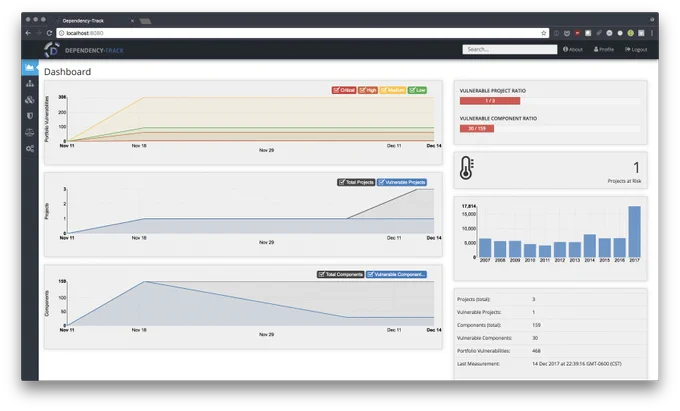Bookmark the page with the star icon

pos(543,33)
